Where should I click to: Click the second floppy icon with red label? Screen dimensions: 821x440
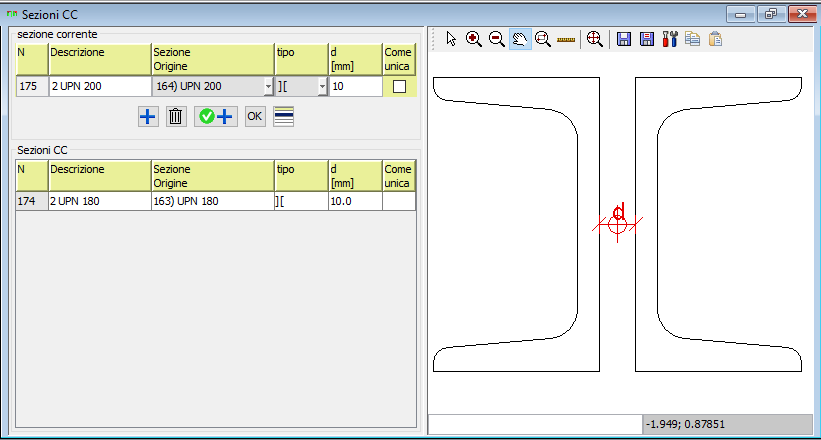(647, 39)
